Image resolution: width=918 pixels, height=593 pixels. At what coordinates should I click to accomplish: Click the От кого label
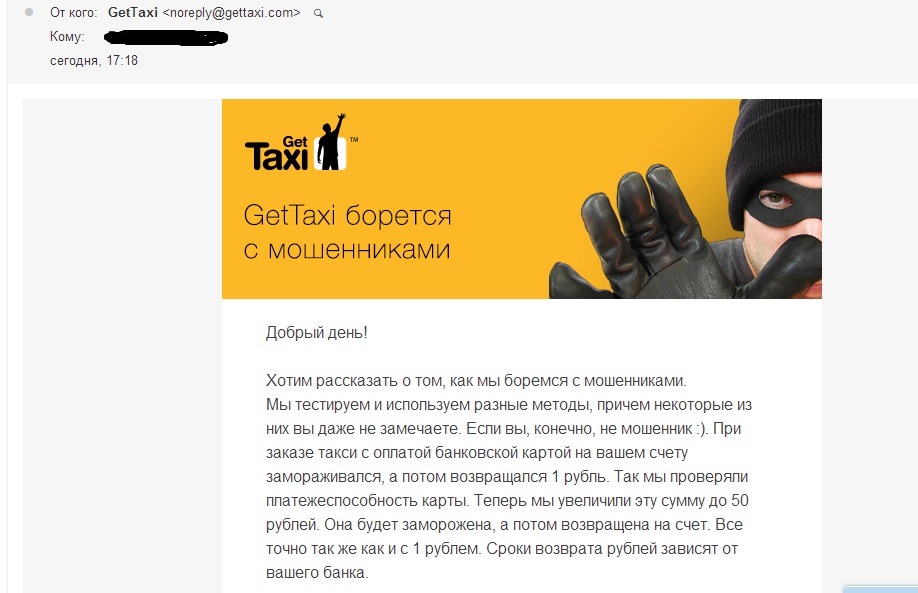click(74, 13)
